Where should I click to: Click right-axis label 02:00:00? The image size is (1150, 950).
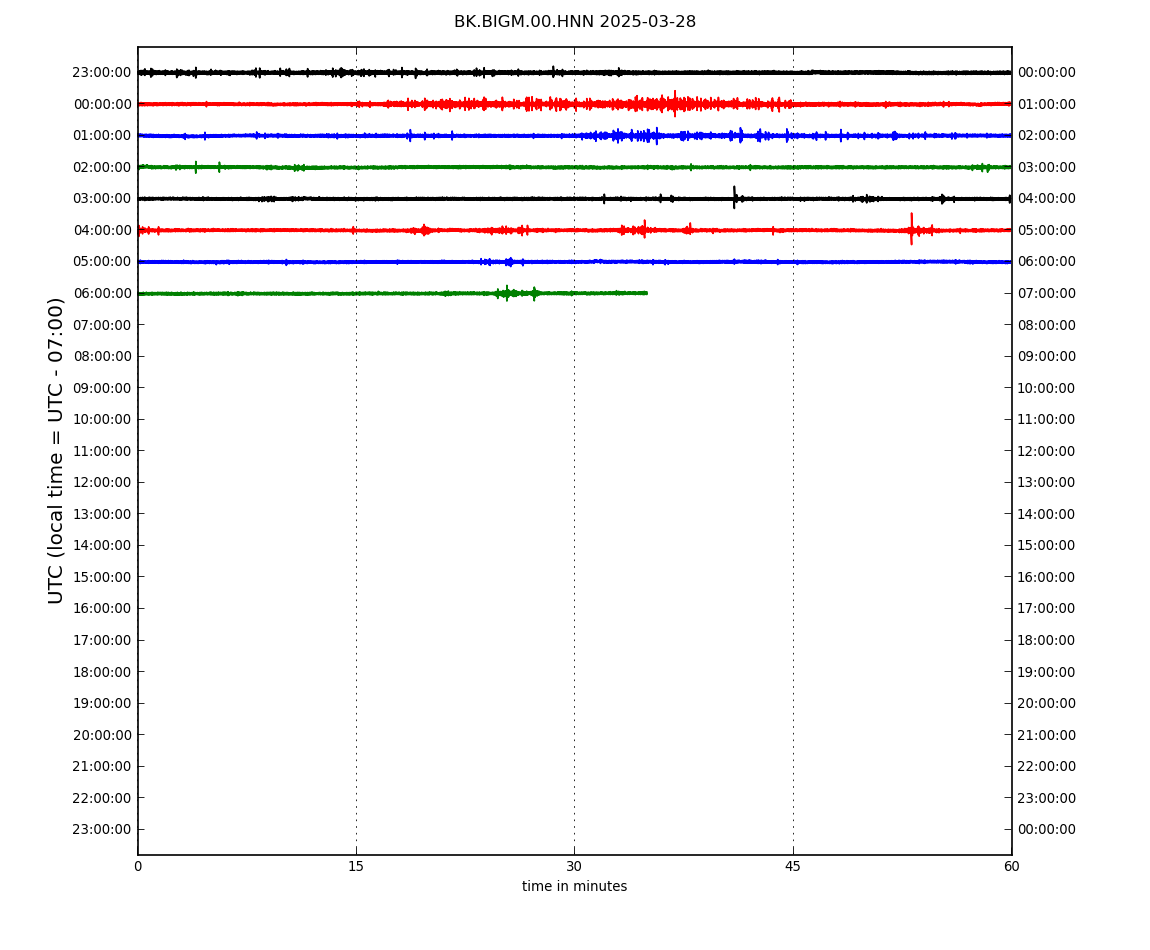click(1047, 136)
